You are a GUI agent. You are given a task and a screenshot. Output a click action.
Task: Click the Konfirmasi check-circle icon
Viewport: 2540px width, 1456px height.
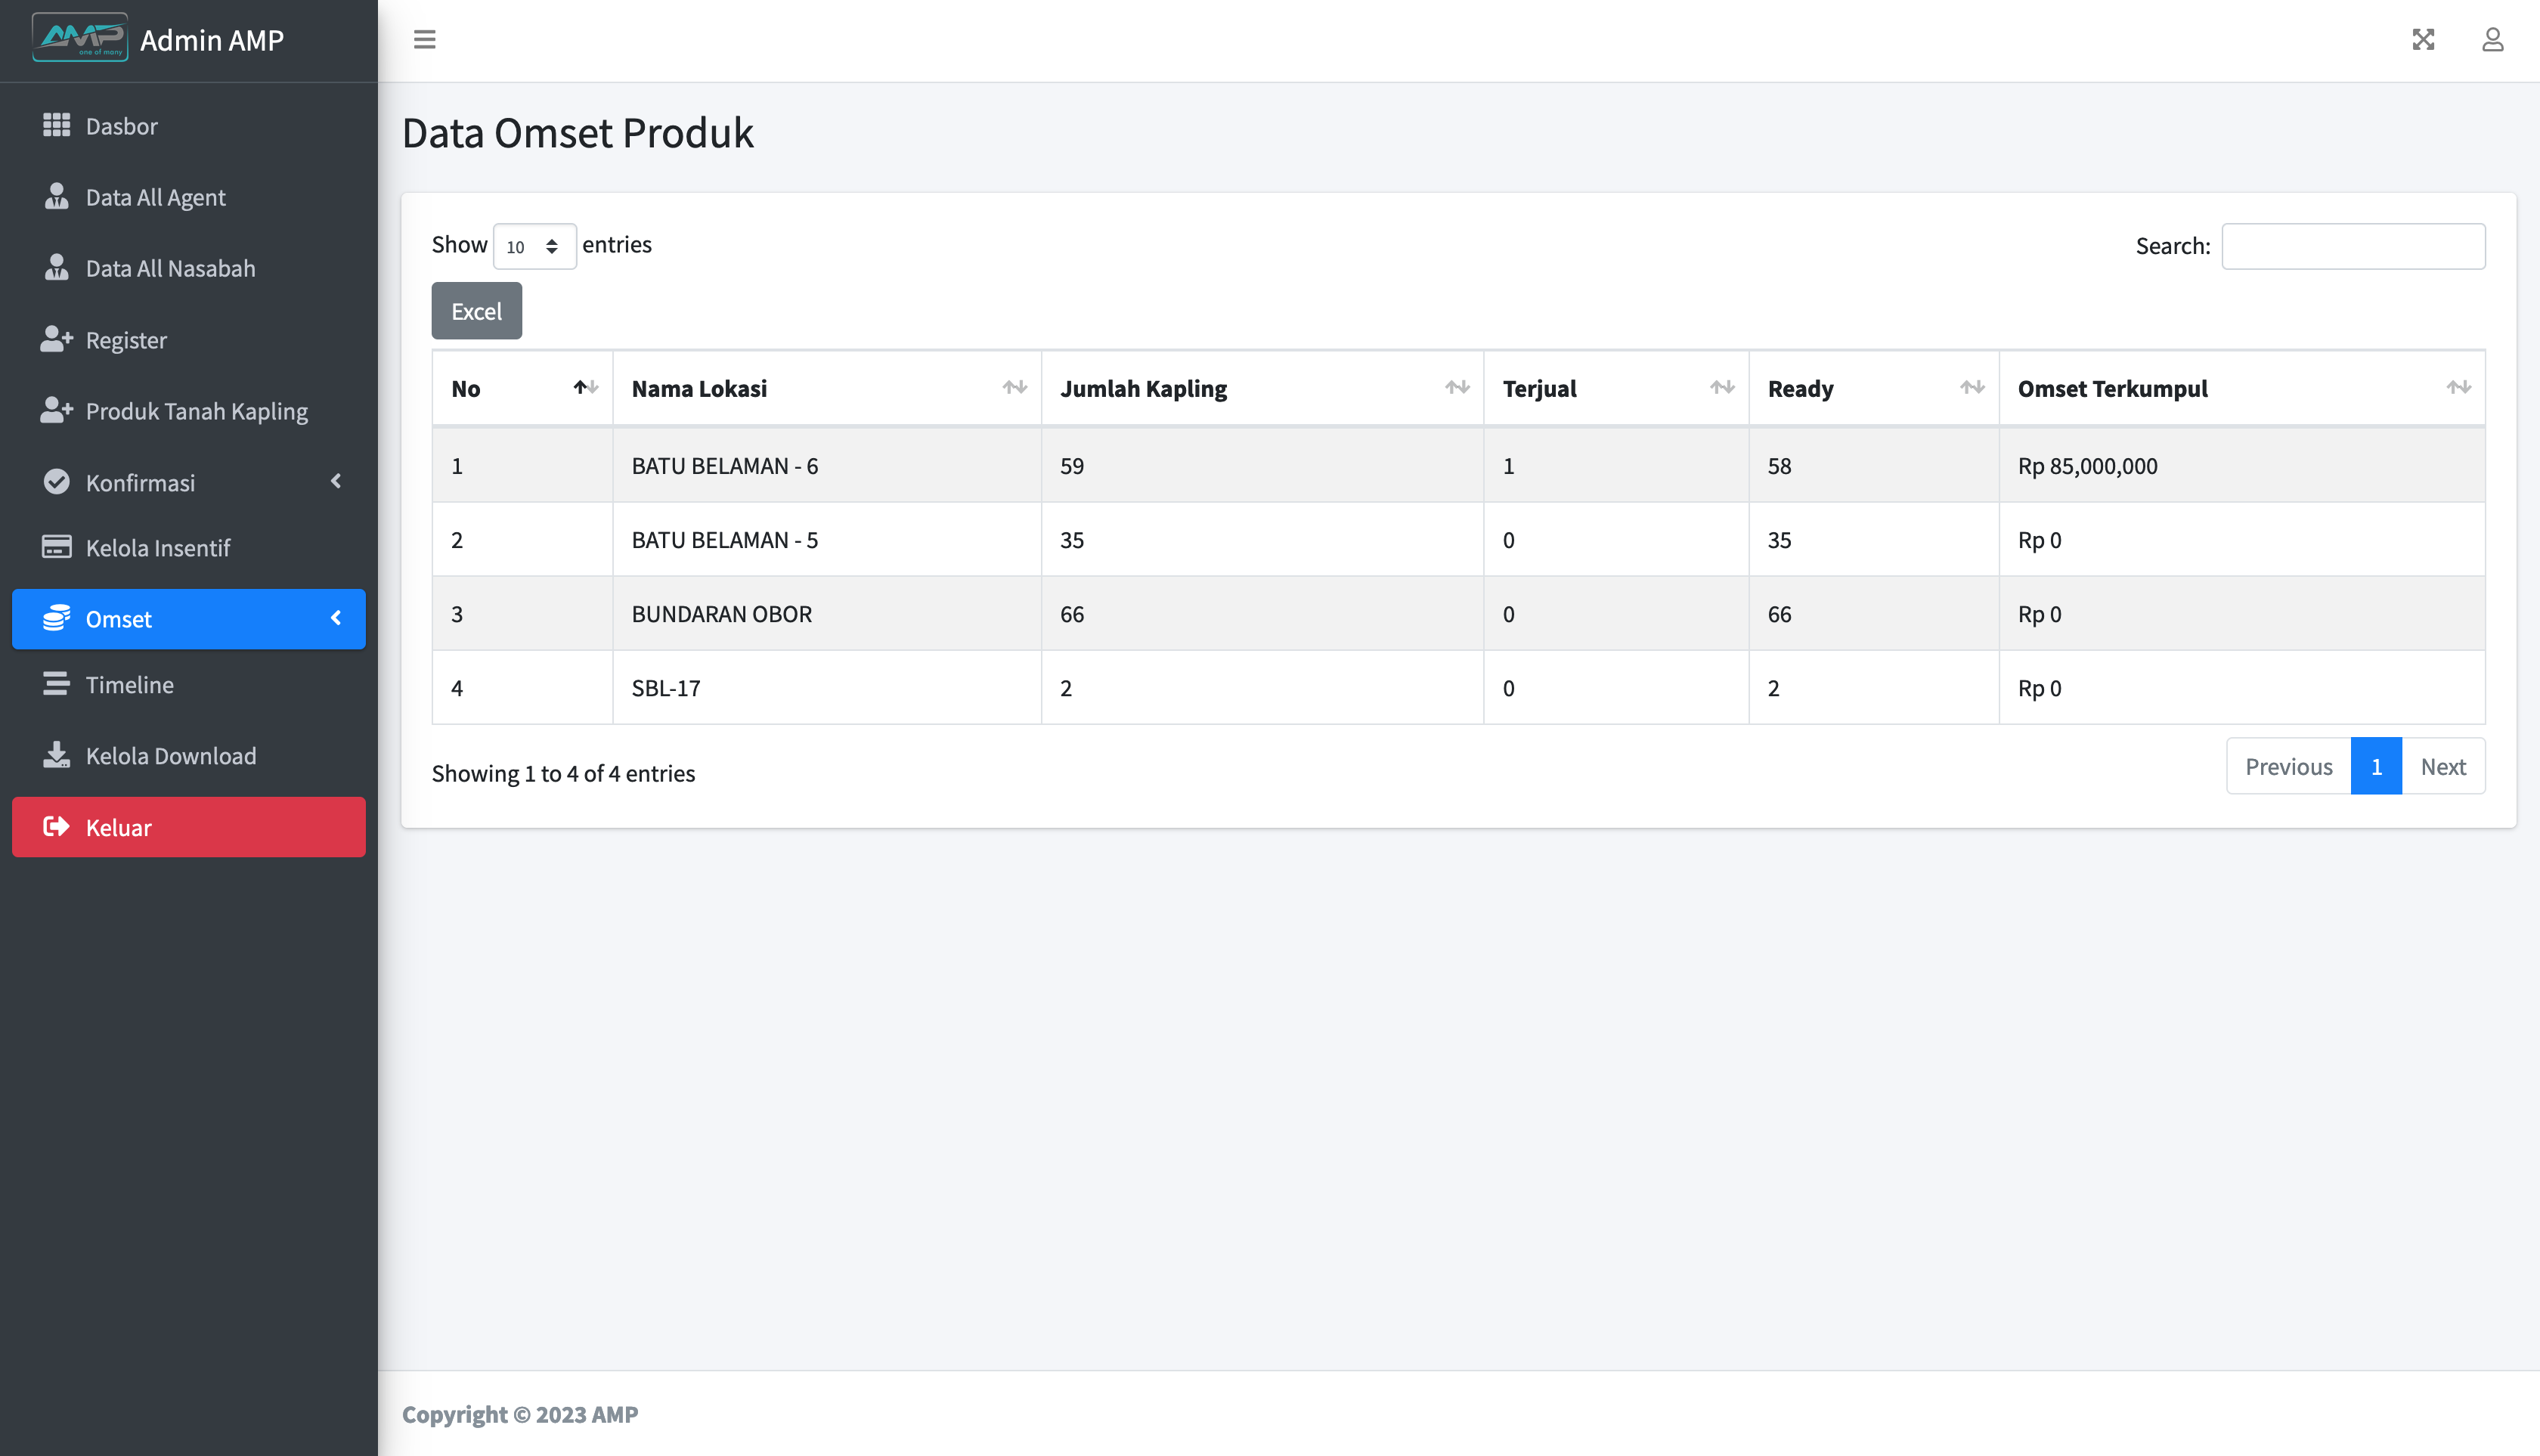point(57,482)
